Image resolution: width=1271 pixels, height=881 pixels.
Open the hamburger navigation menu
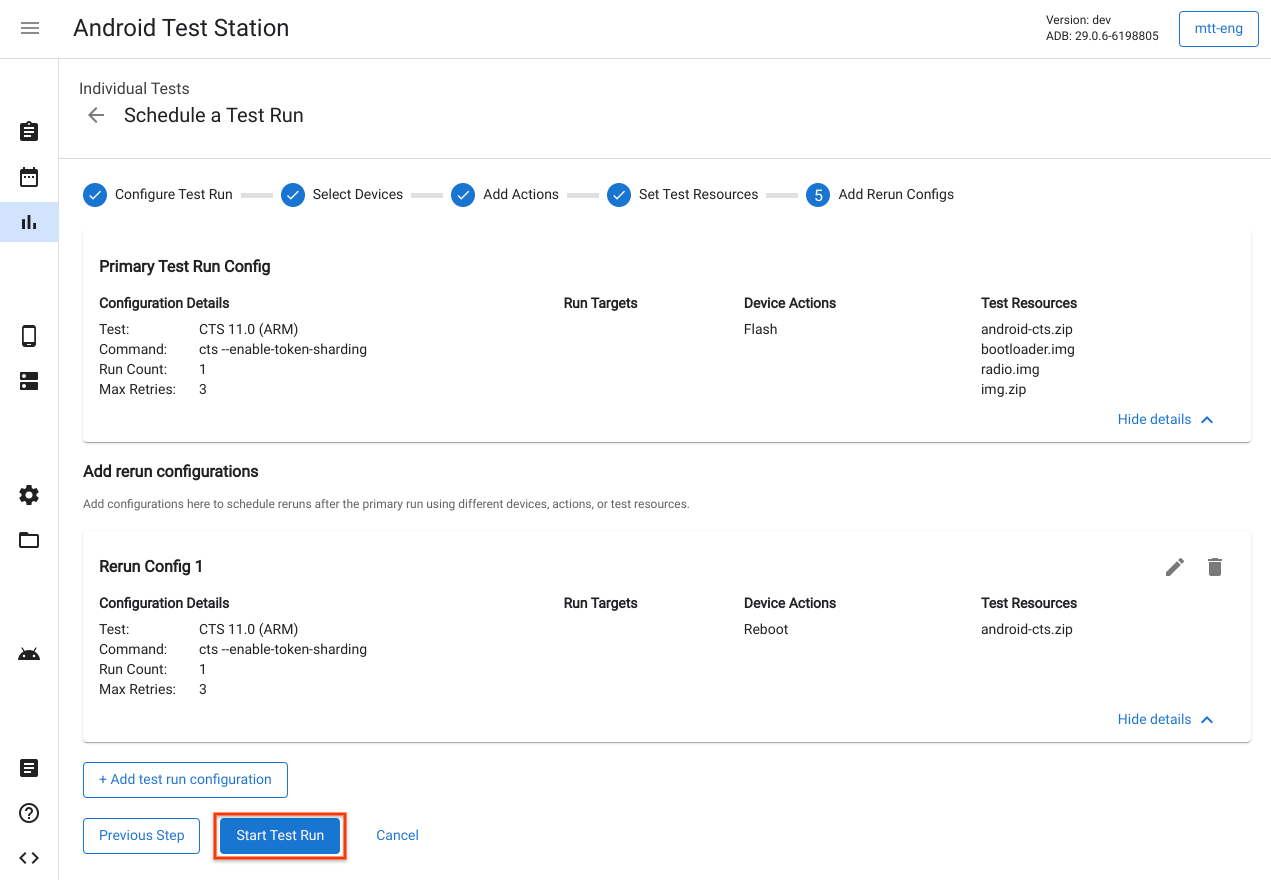[x=30, y=28]
